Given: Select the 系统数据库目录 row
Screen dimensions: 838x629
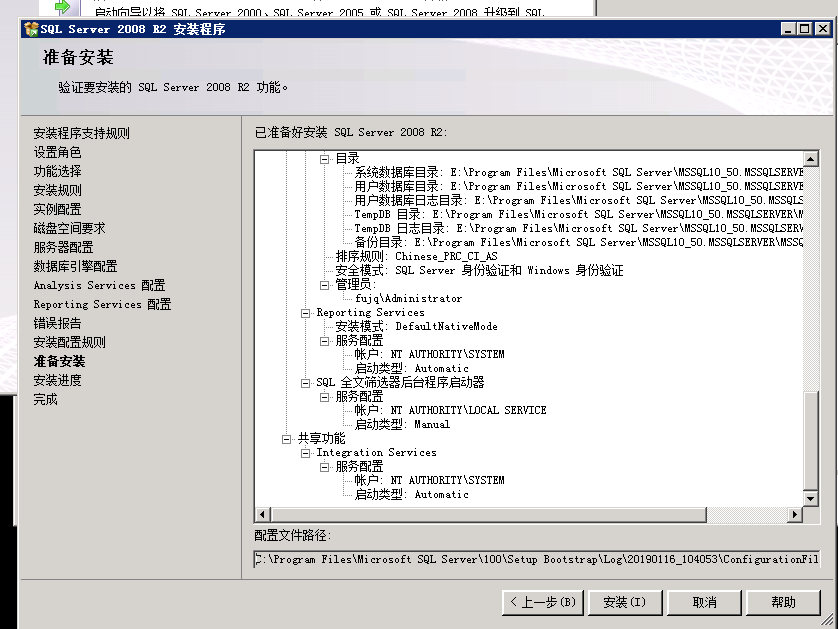Looking at the screenshot, I should [x=579, y=172].
